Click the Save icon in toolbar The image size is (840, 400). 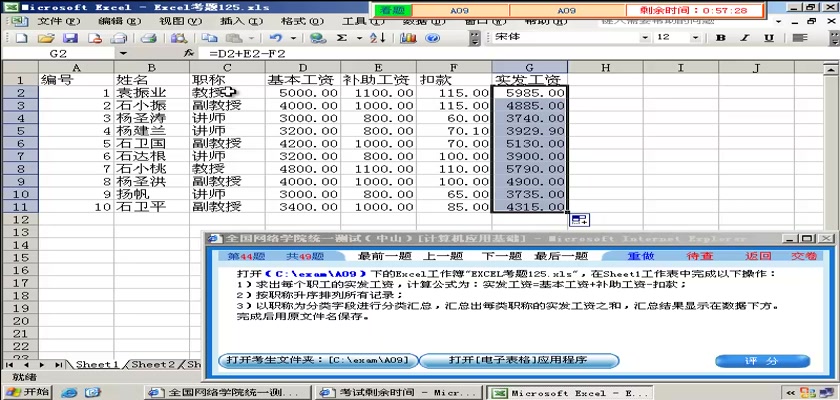(x=70, y=38)
